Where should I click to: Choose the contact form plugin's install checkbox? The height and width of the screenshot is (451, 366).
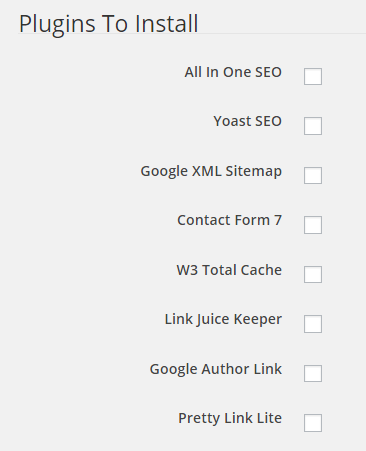pyautogui.click(x=313, y=225)
